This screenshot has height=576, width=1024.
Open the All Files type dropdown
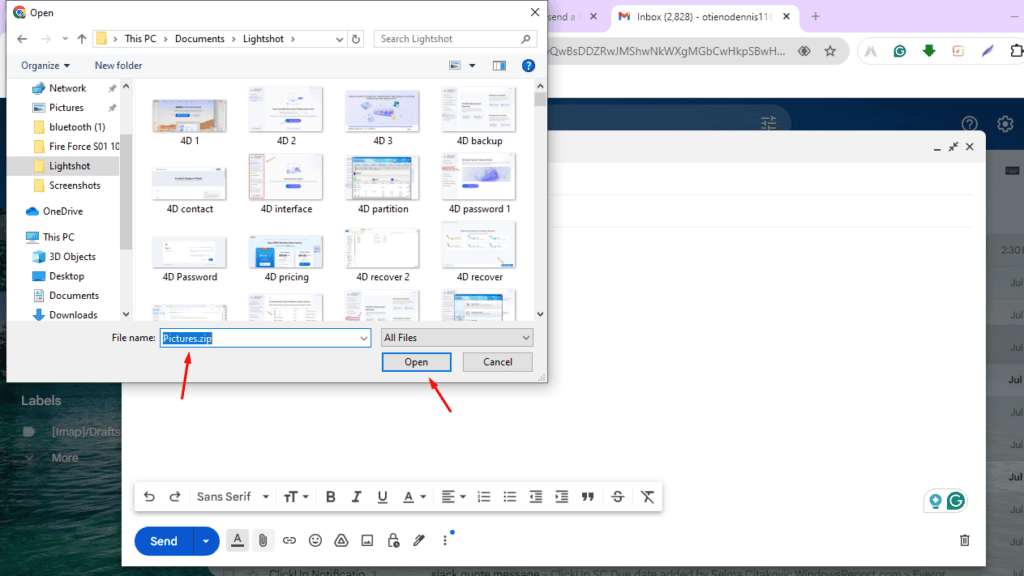tap(456, 338)
